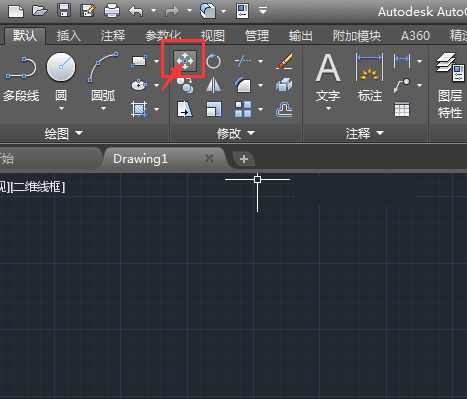Select the linear dimension tool
467x399 pixels.
tap(402, 61)
